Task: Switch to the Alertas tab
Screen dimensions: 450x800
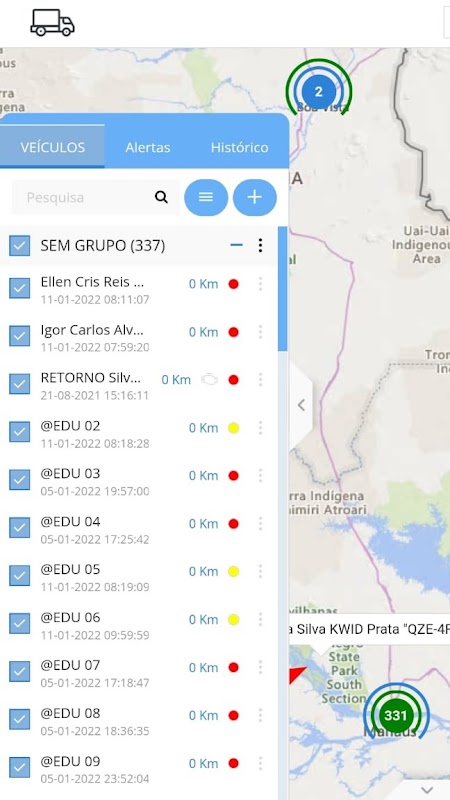Action: [148, 147]
